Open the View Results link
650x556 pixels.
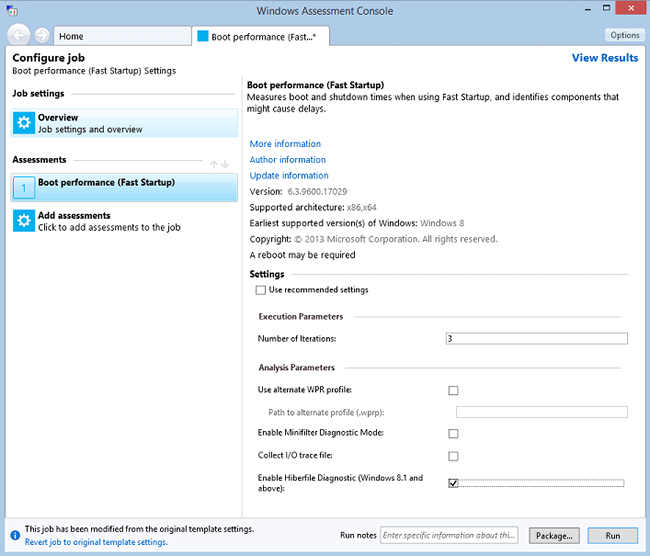604,58
